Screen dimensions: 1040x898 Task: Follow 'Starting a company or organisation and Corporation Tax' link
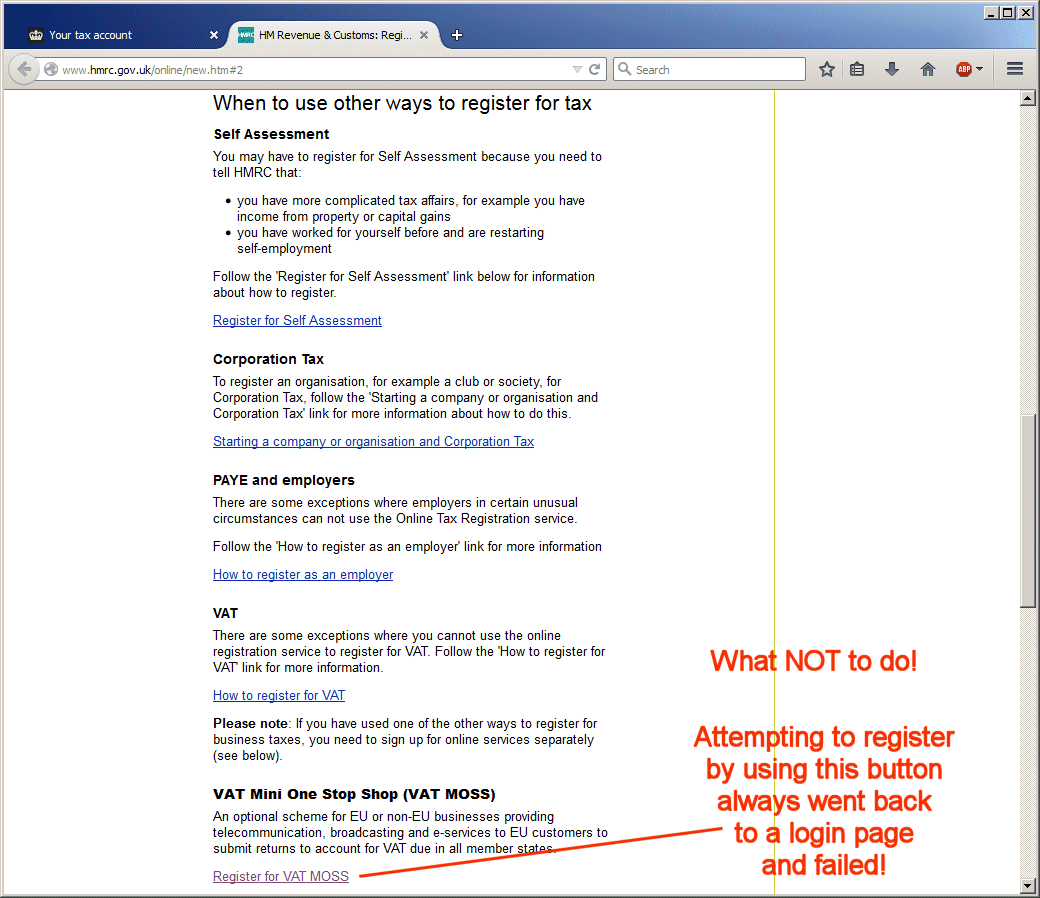373,442
